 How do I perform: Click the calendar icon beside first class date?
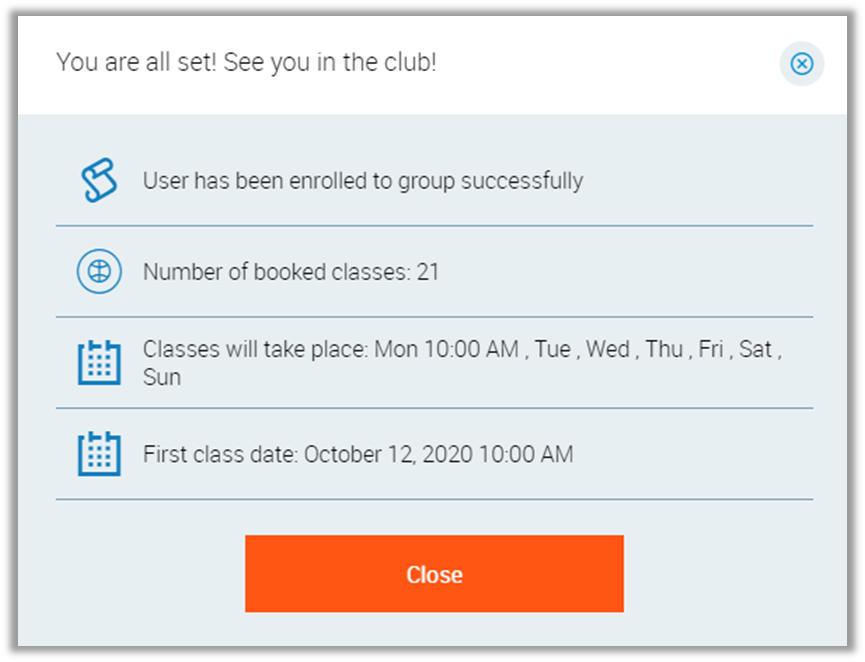[x=99, y=454]
